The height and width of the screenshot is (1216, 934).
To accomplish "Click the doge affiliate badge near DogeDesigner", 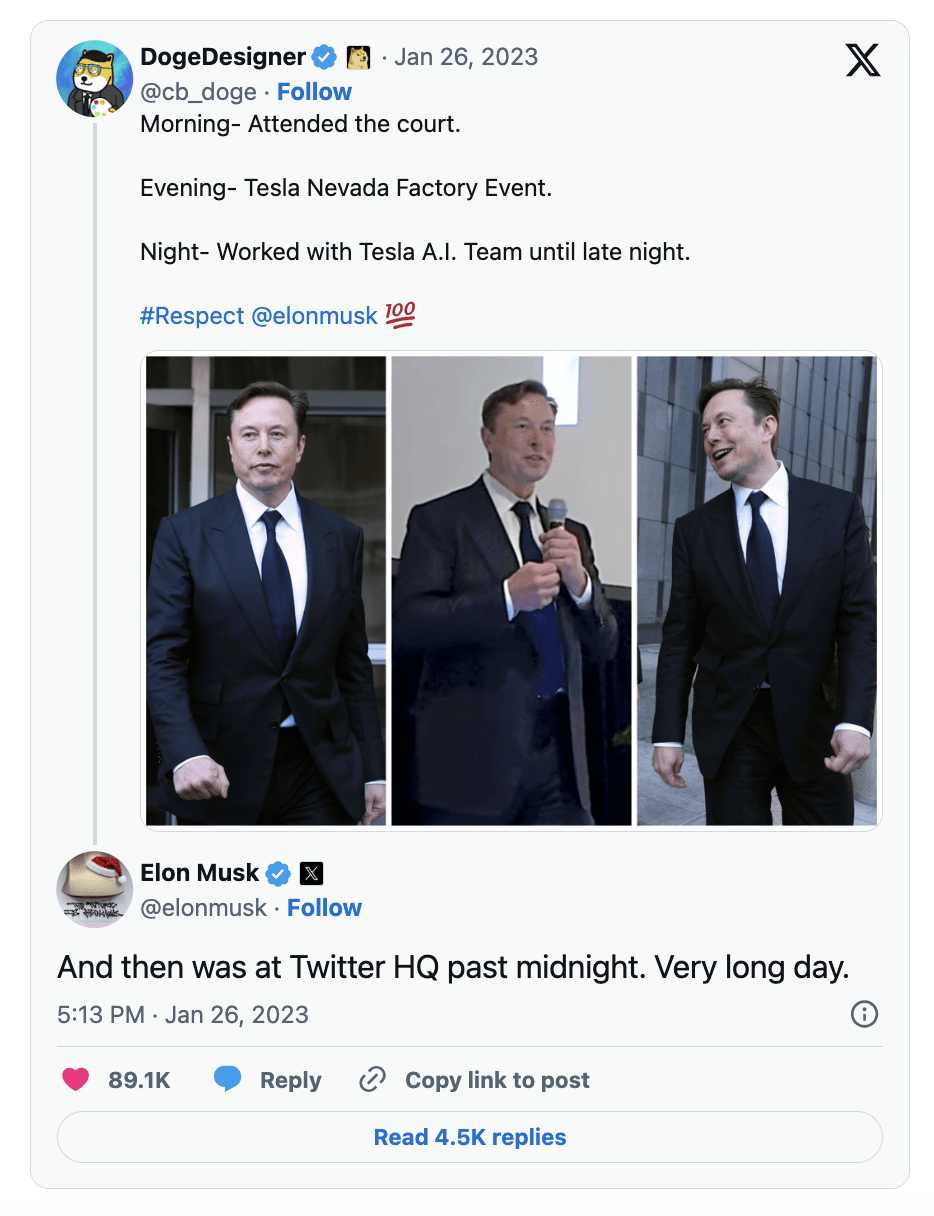I will pyautogui.click(x=358, y=57).
